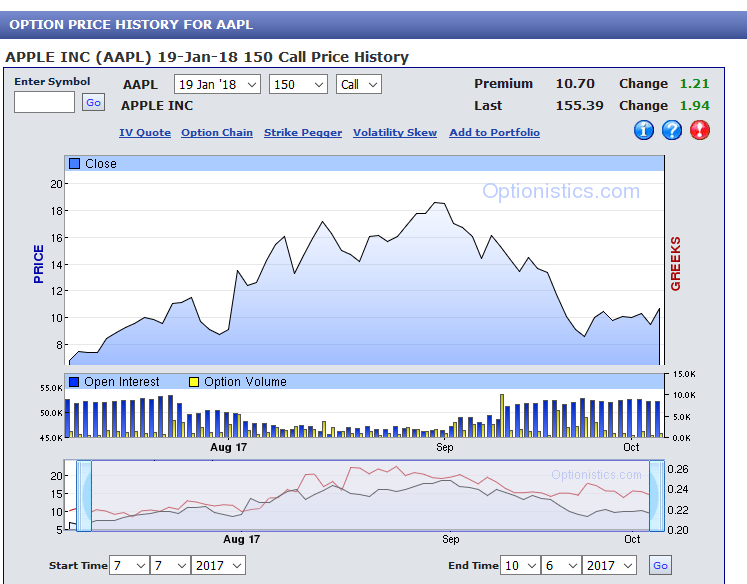Click the Go button beside Enter Symbol

[93, 102]
